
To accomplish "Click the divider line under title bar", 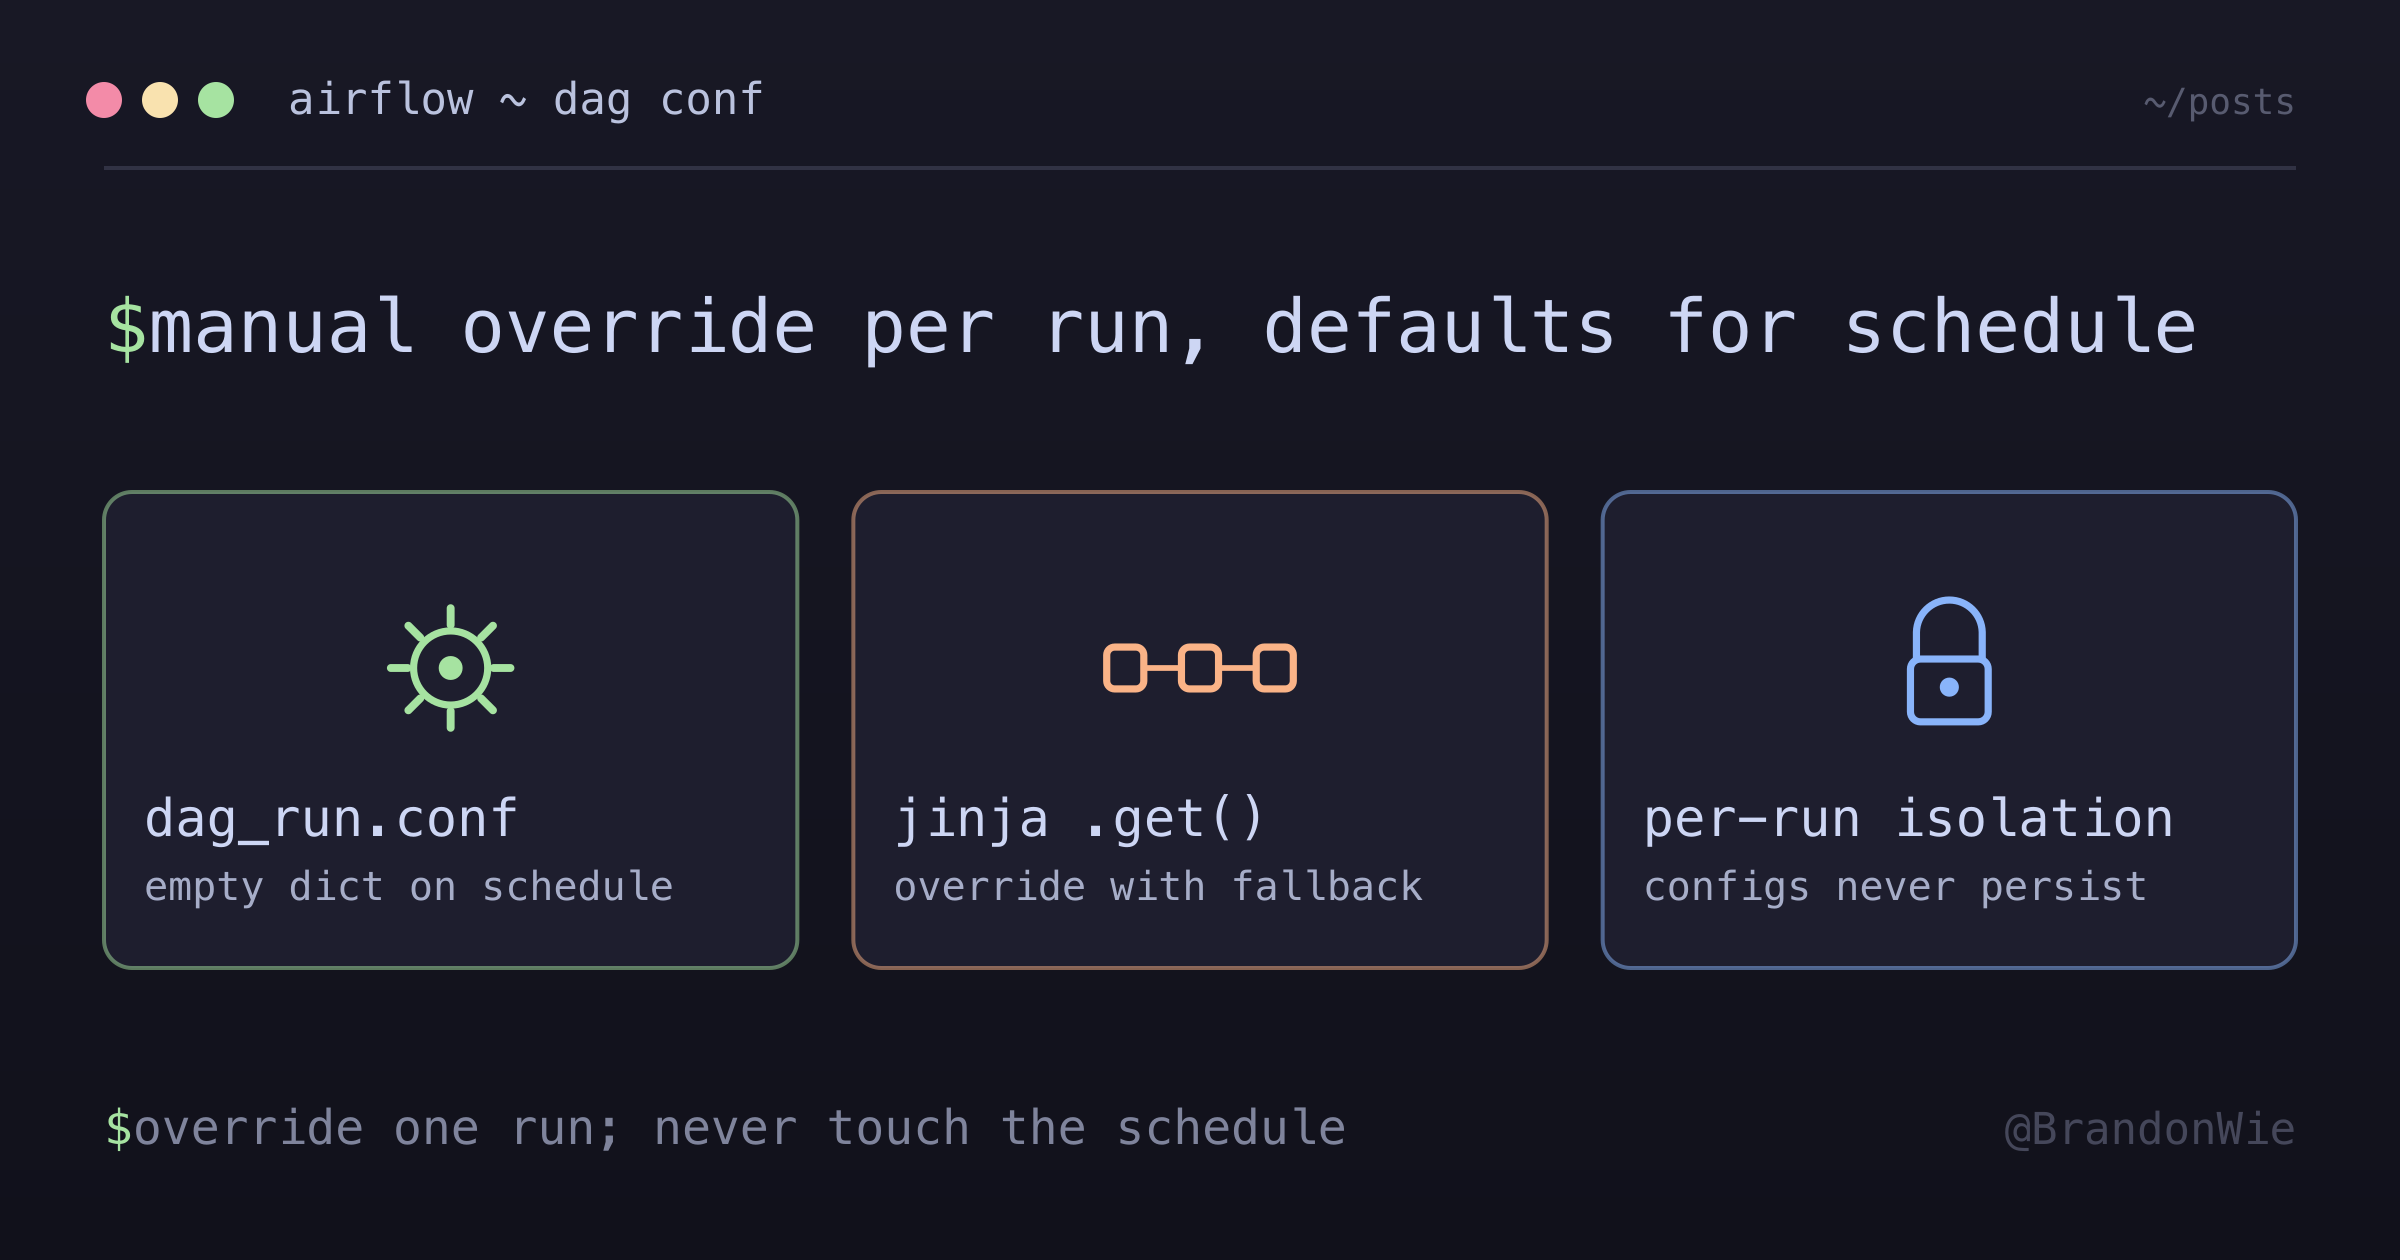I will (1200, 168).
